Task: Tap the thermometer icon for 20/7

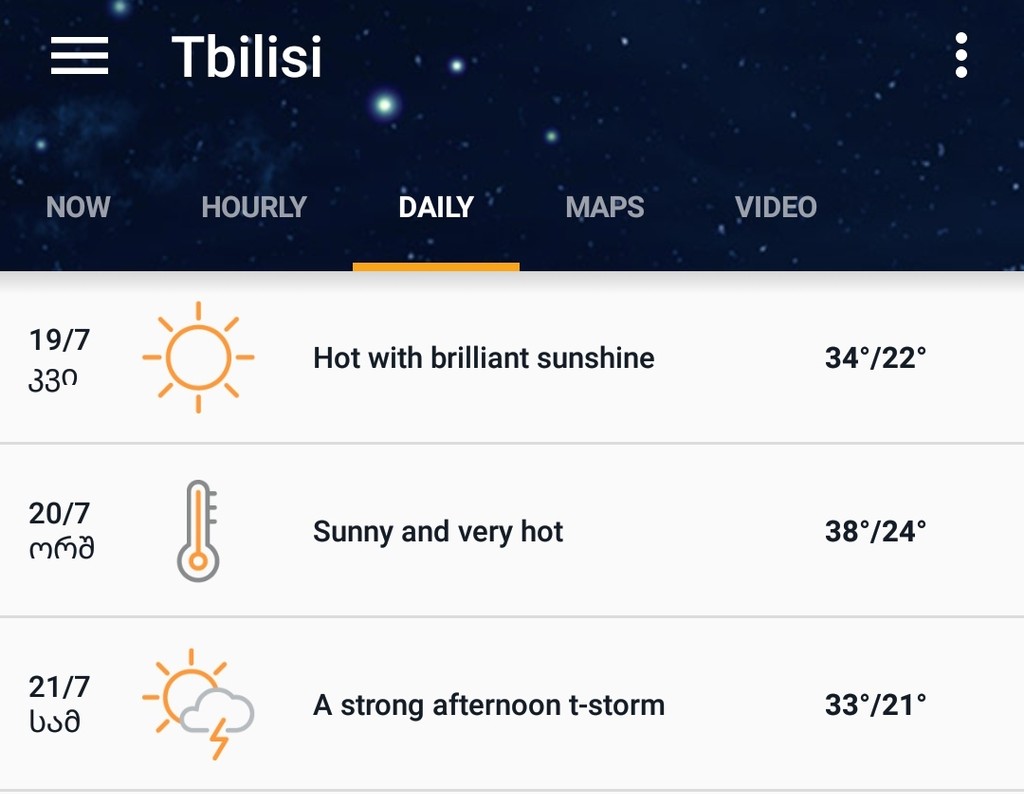Action: click(x=198, y=531)
